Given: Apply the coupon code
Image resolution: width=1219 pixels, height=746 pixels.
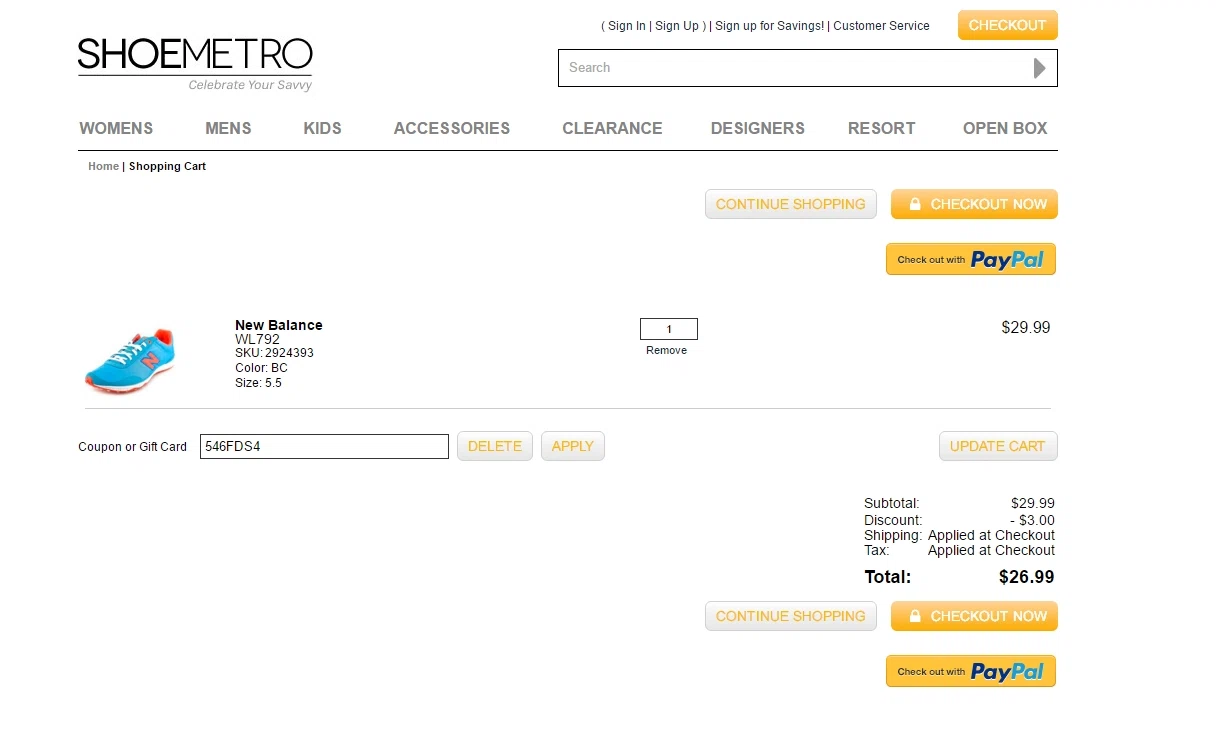Looking at the screenshot, I should tap(573, 446).
